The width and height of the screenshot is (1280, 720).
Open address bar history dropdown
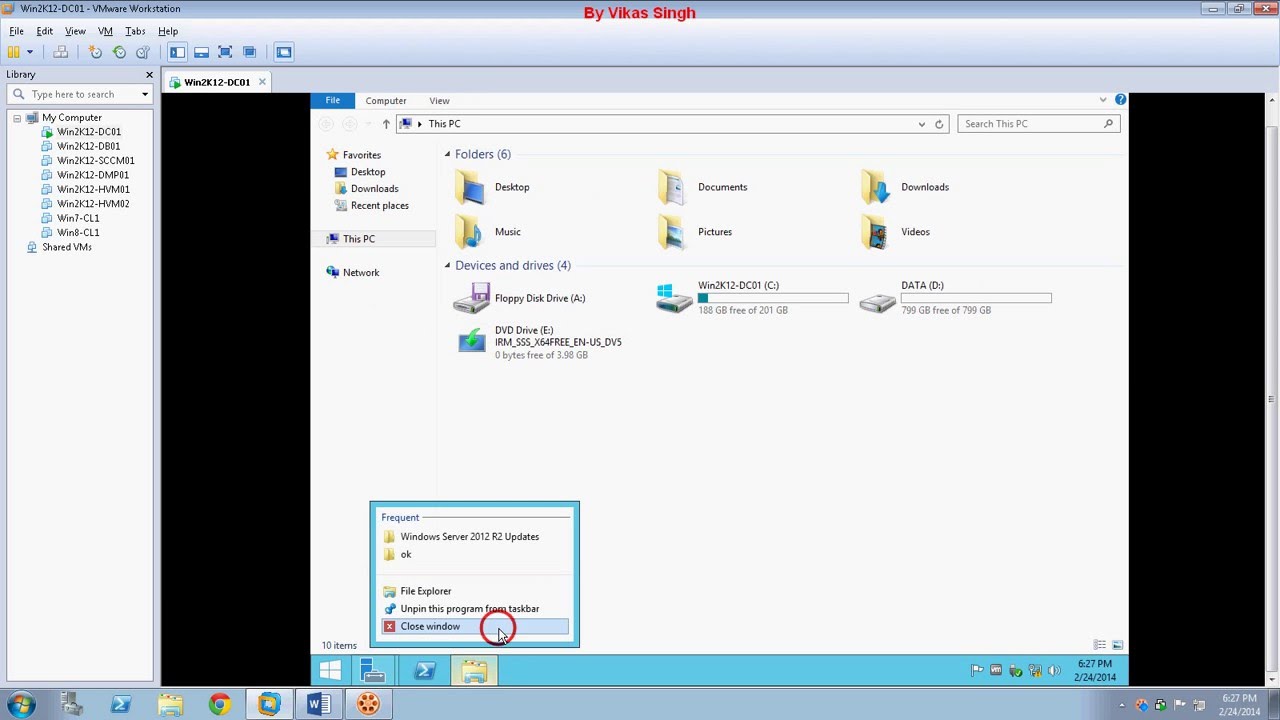[921, 124]
